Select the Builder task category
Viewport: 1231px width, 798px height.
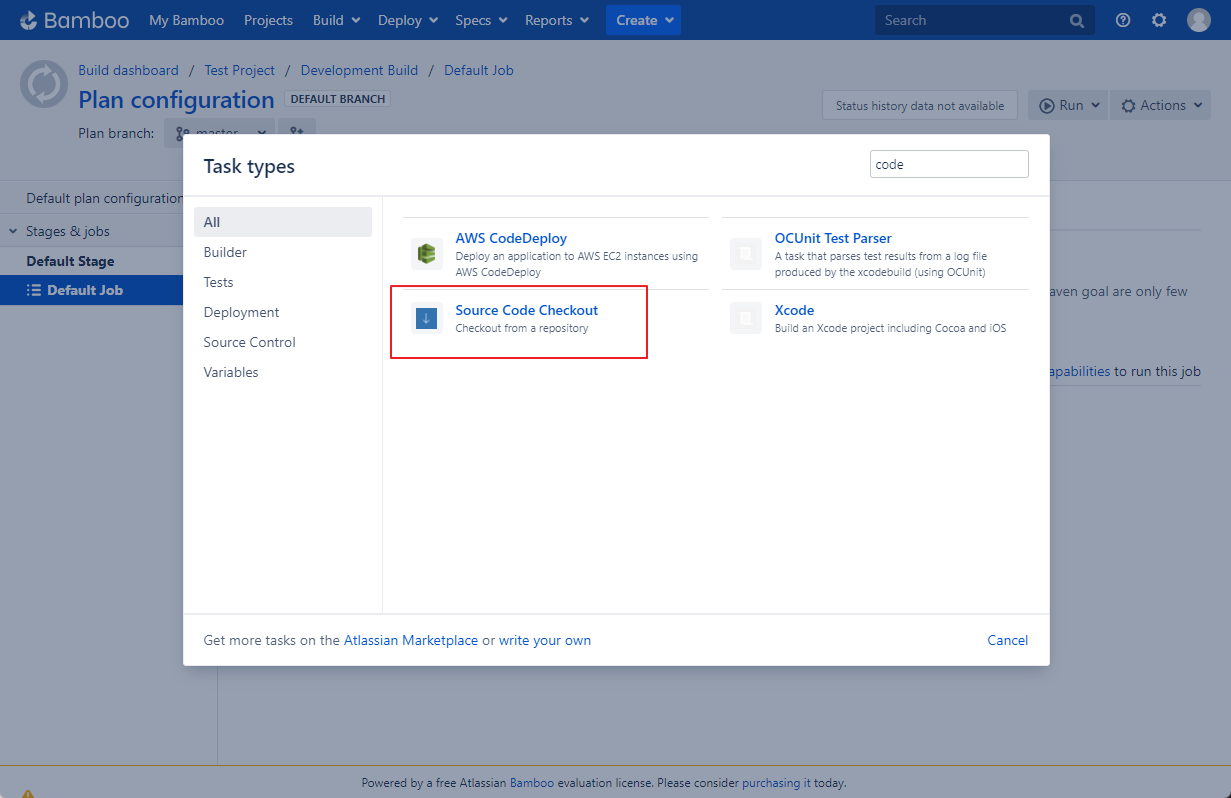pyautogui.click(x=283, y=252)
